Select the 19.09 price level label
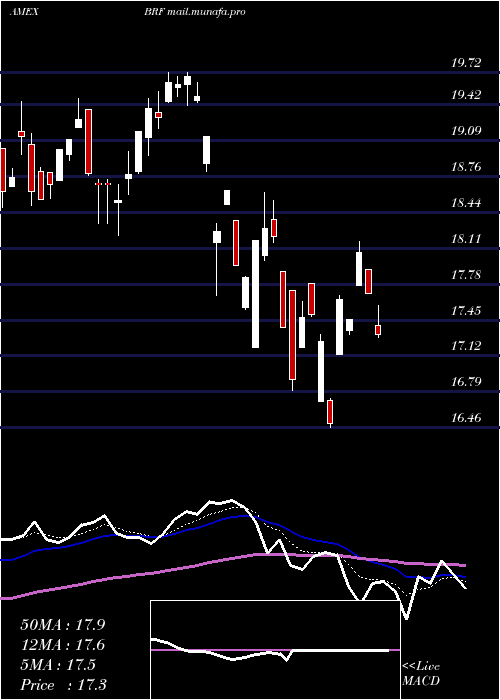500x700 pixels. pos(466,131)
